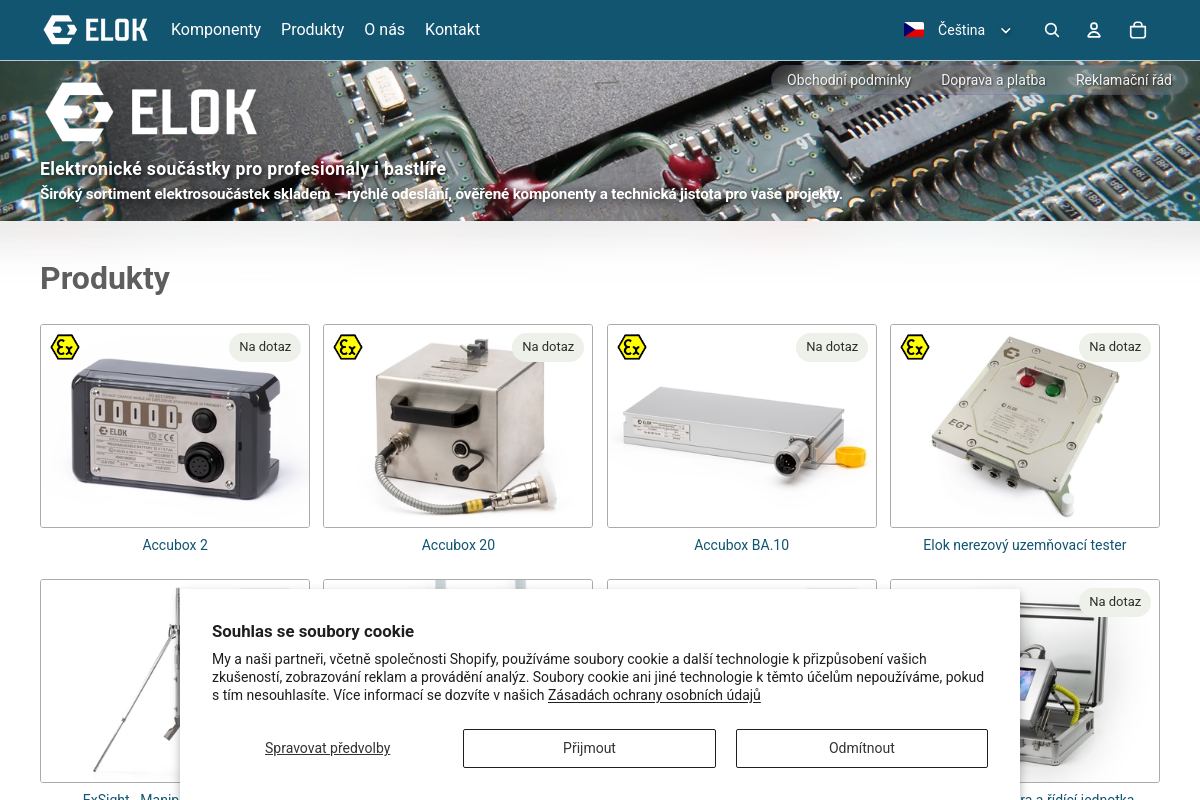Image resolution: width=1200 pixels, height=800 pixels.
Task: Click the Na dotaz badge on Accubox 2
Action: pos(265,347)
